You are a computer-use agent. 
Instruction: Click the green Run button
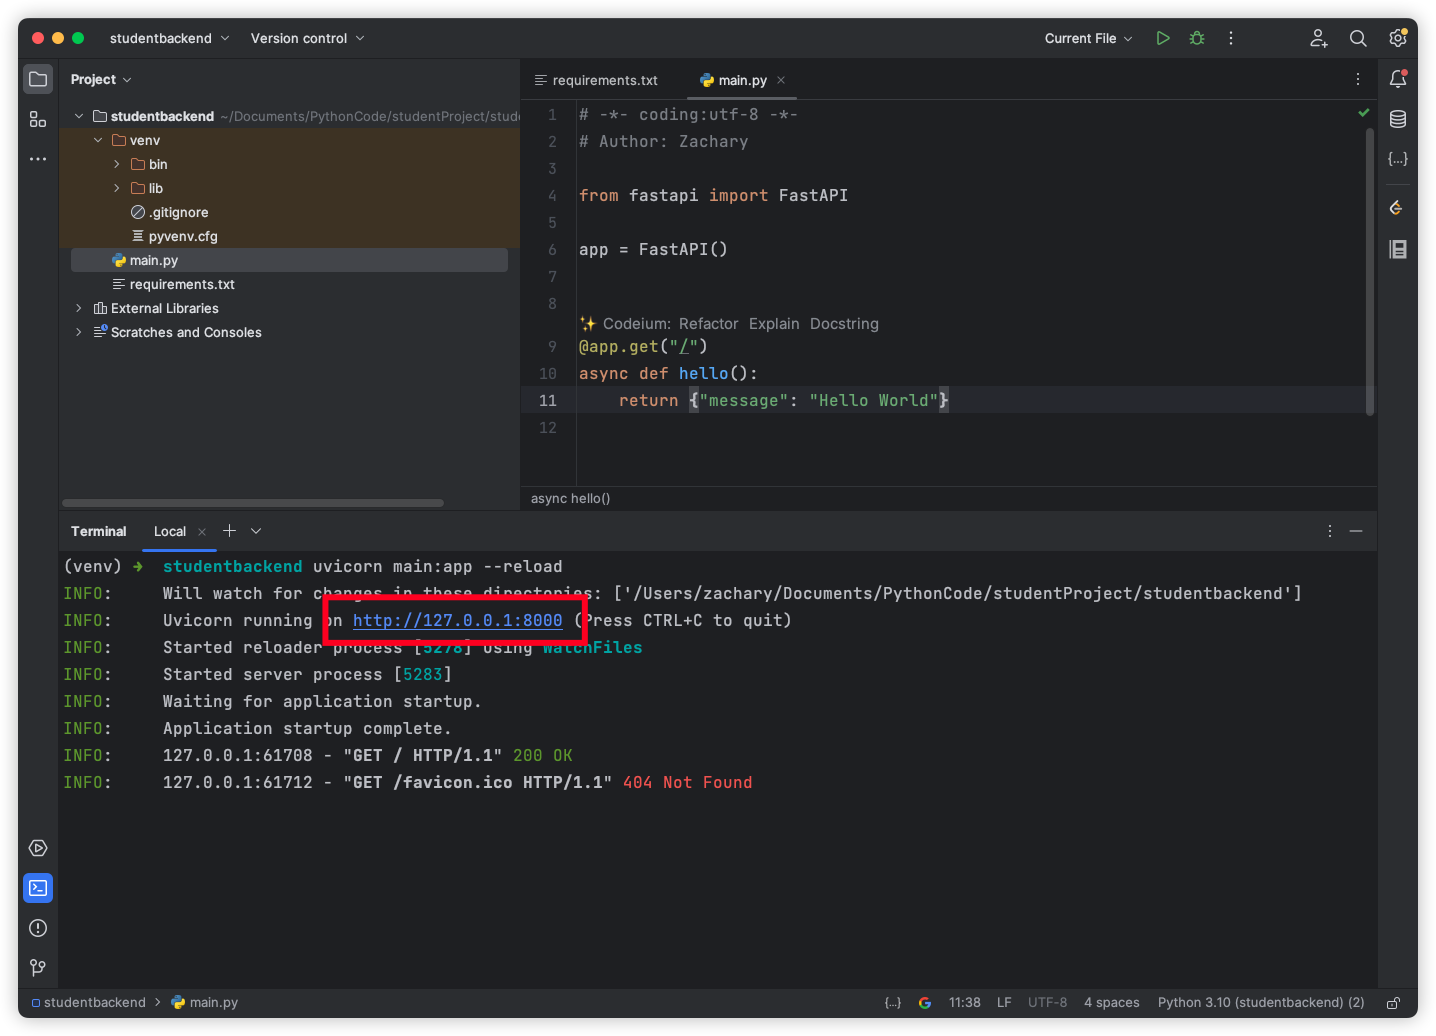pyautogui.click(x=1162, y=38)
